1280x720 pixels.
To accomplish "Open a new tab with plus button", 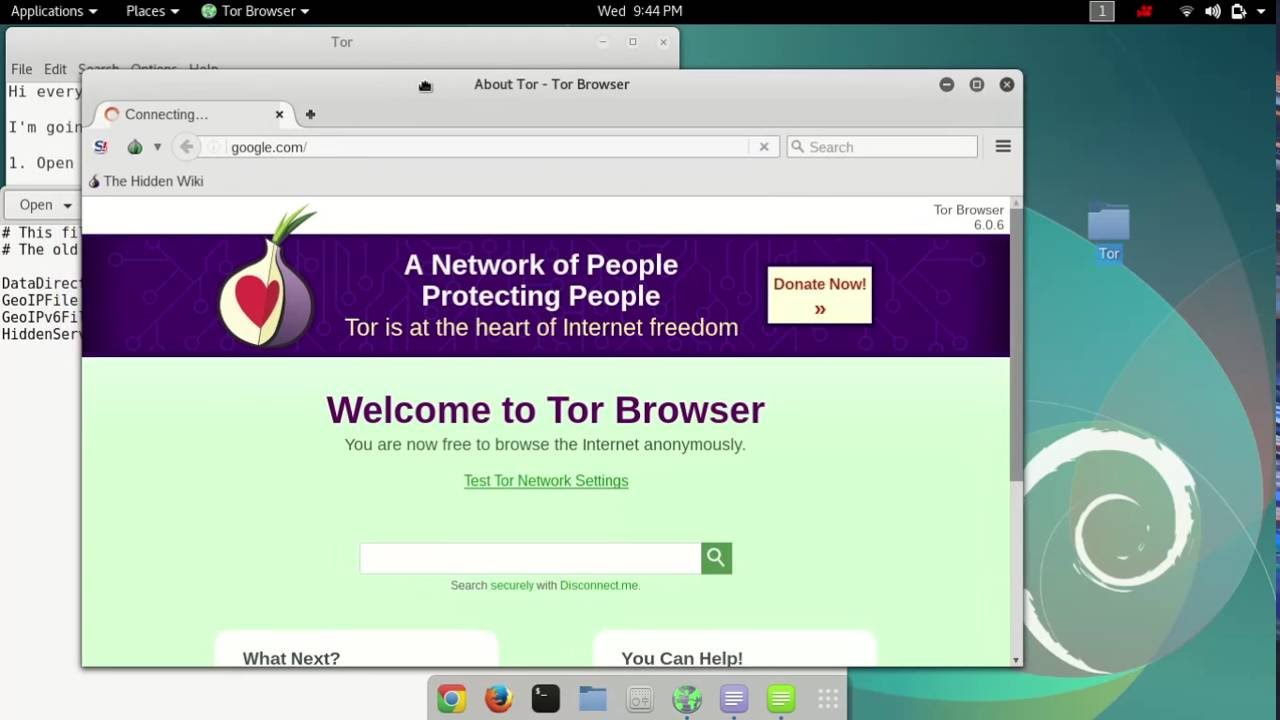I will coord(310,115).
